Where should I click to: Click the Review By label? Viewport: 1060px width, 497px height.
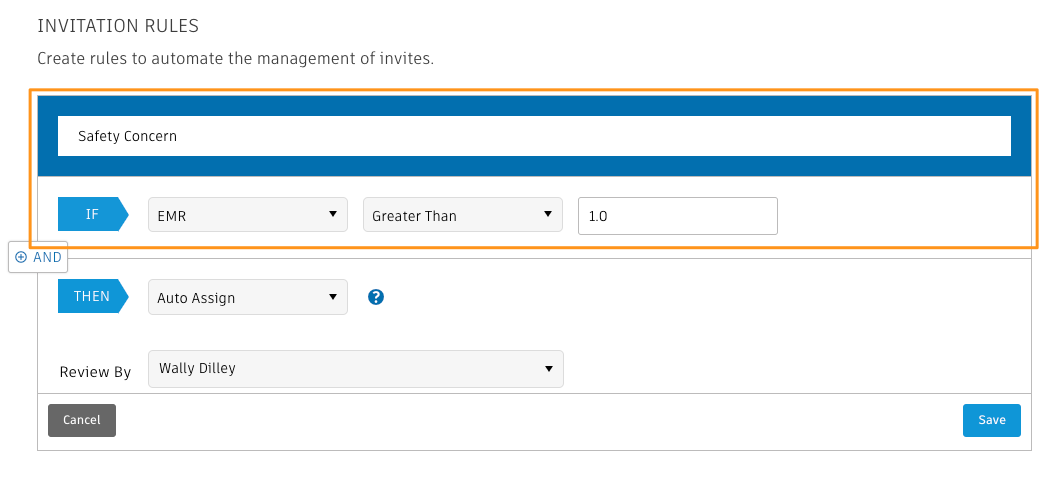(95, 373)
